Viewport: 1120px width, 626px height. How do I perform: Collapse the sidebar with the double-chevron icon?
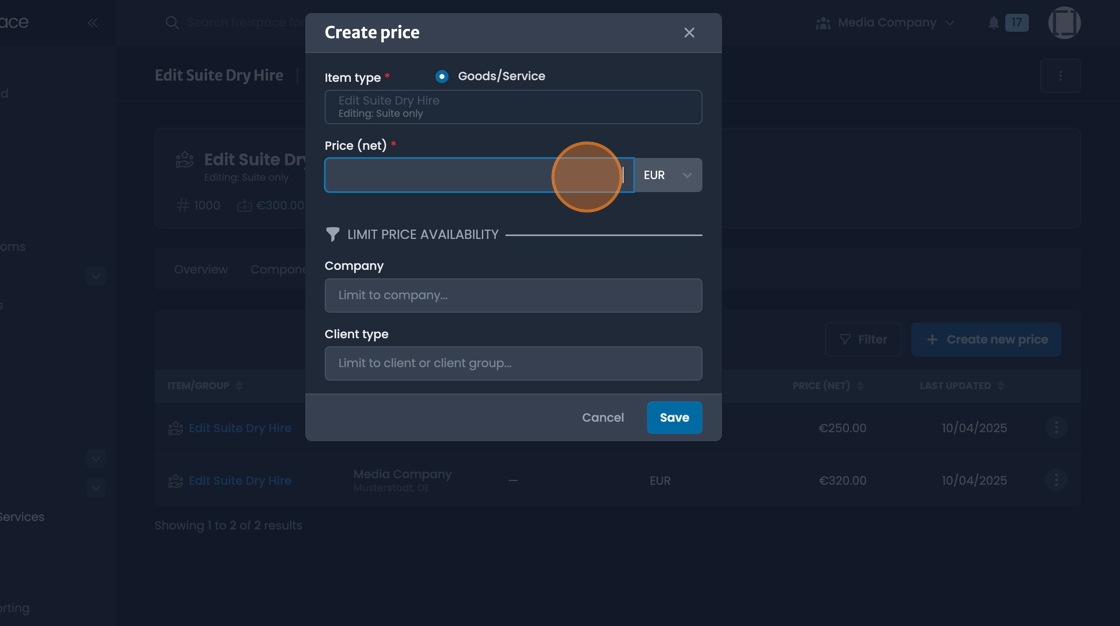click(91, 22)
